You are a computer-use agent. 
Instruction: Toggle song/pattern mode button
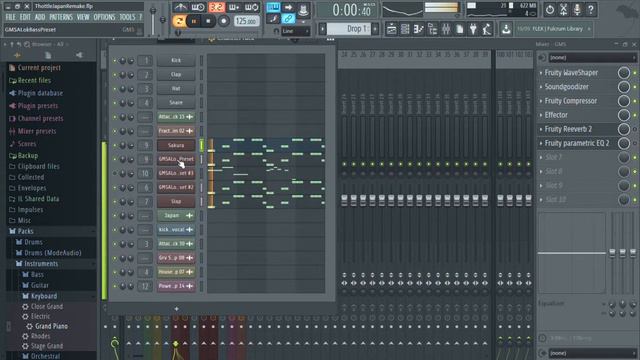pos(179,21)
